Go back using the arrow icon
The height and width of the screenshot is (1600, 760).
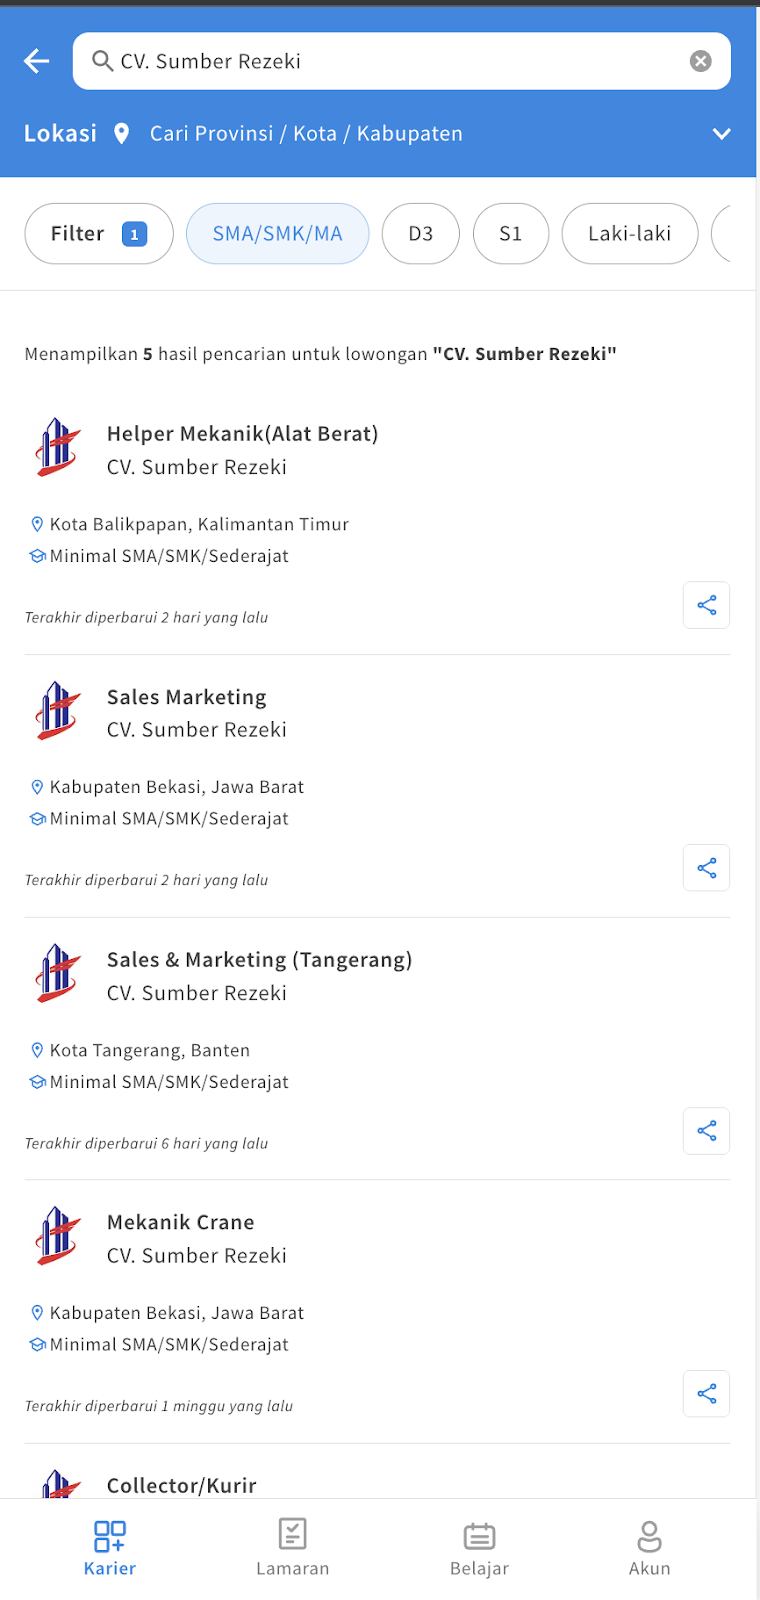coord(37,61)
